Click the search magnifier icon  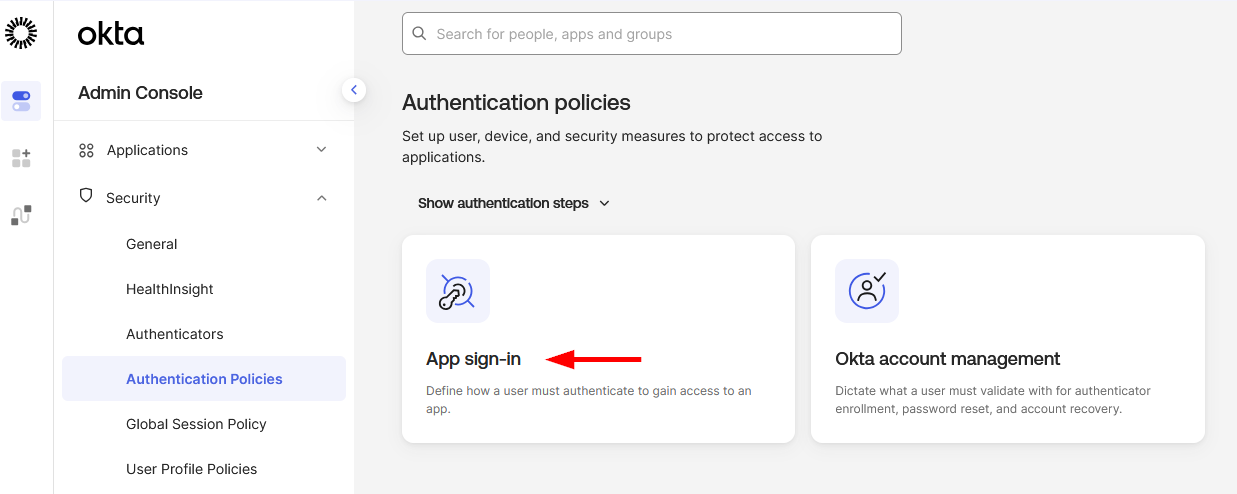[x=419, y=34]
